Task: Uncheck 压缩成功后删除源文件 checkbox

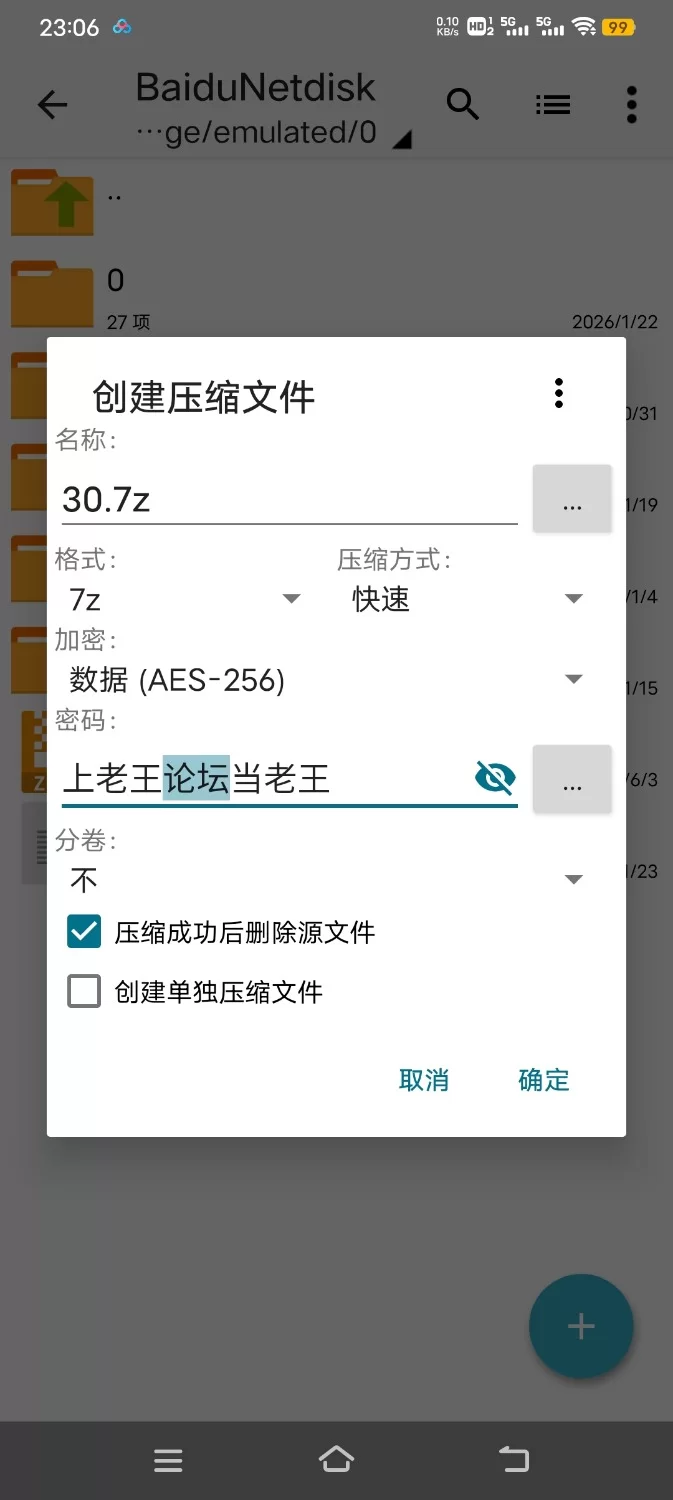Action: (84, 932)
